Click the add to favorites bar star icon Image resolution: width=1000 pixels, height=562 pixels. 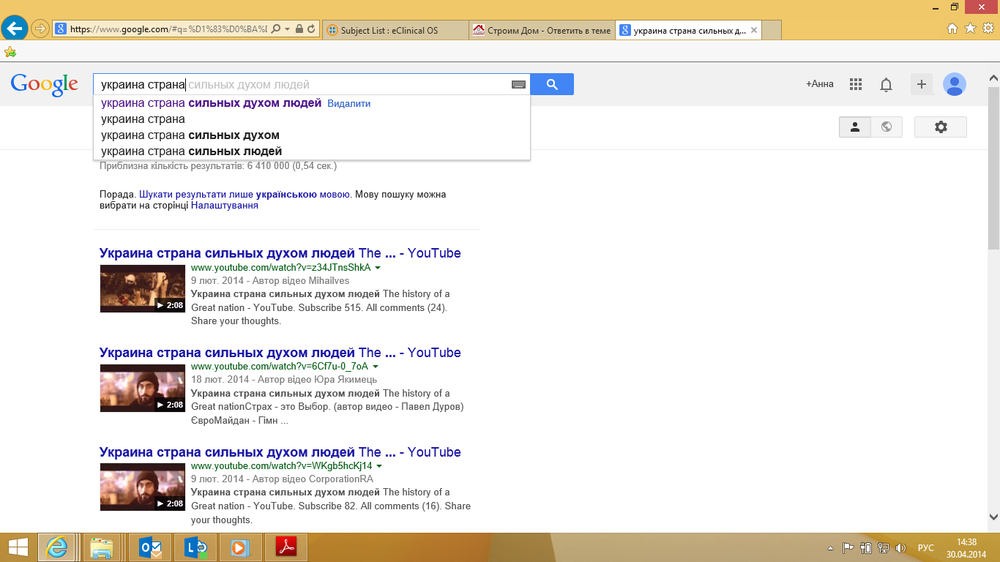pos(10,52)
